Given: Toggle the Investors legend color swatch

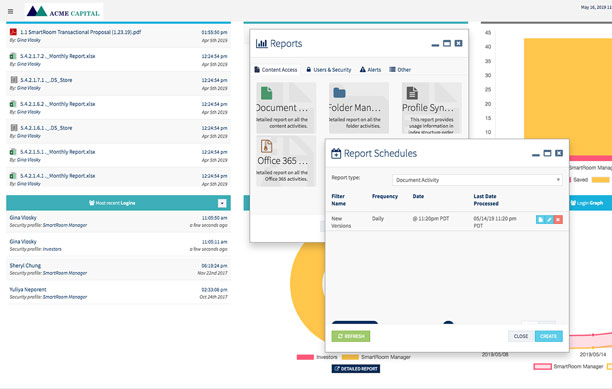Looking at the screenshot, I should pos(305,357).
